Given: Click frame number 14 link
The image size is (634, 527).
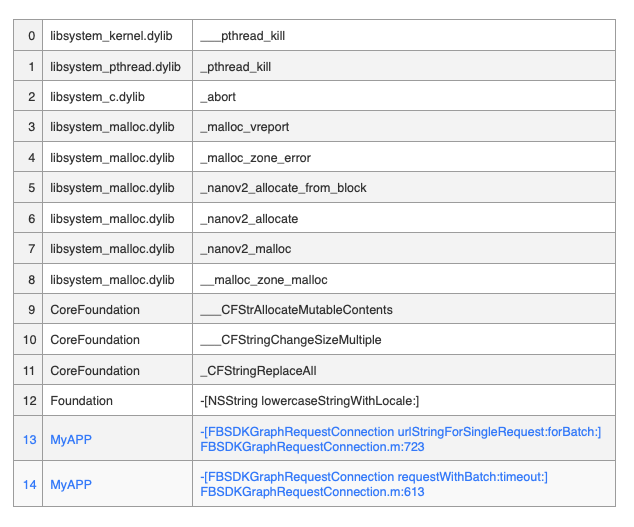Looking at the screenshot, I should tap(30, 484).
